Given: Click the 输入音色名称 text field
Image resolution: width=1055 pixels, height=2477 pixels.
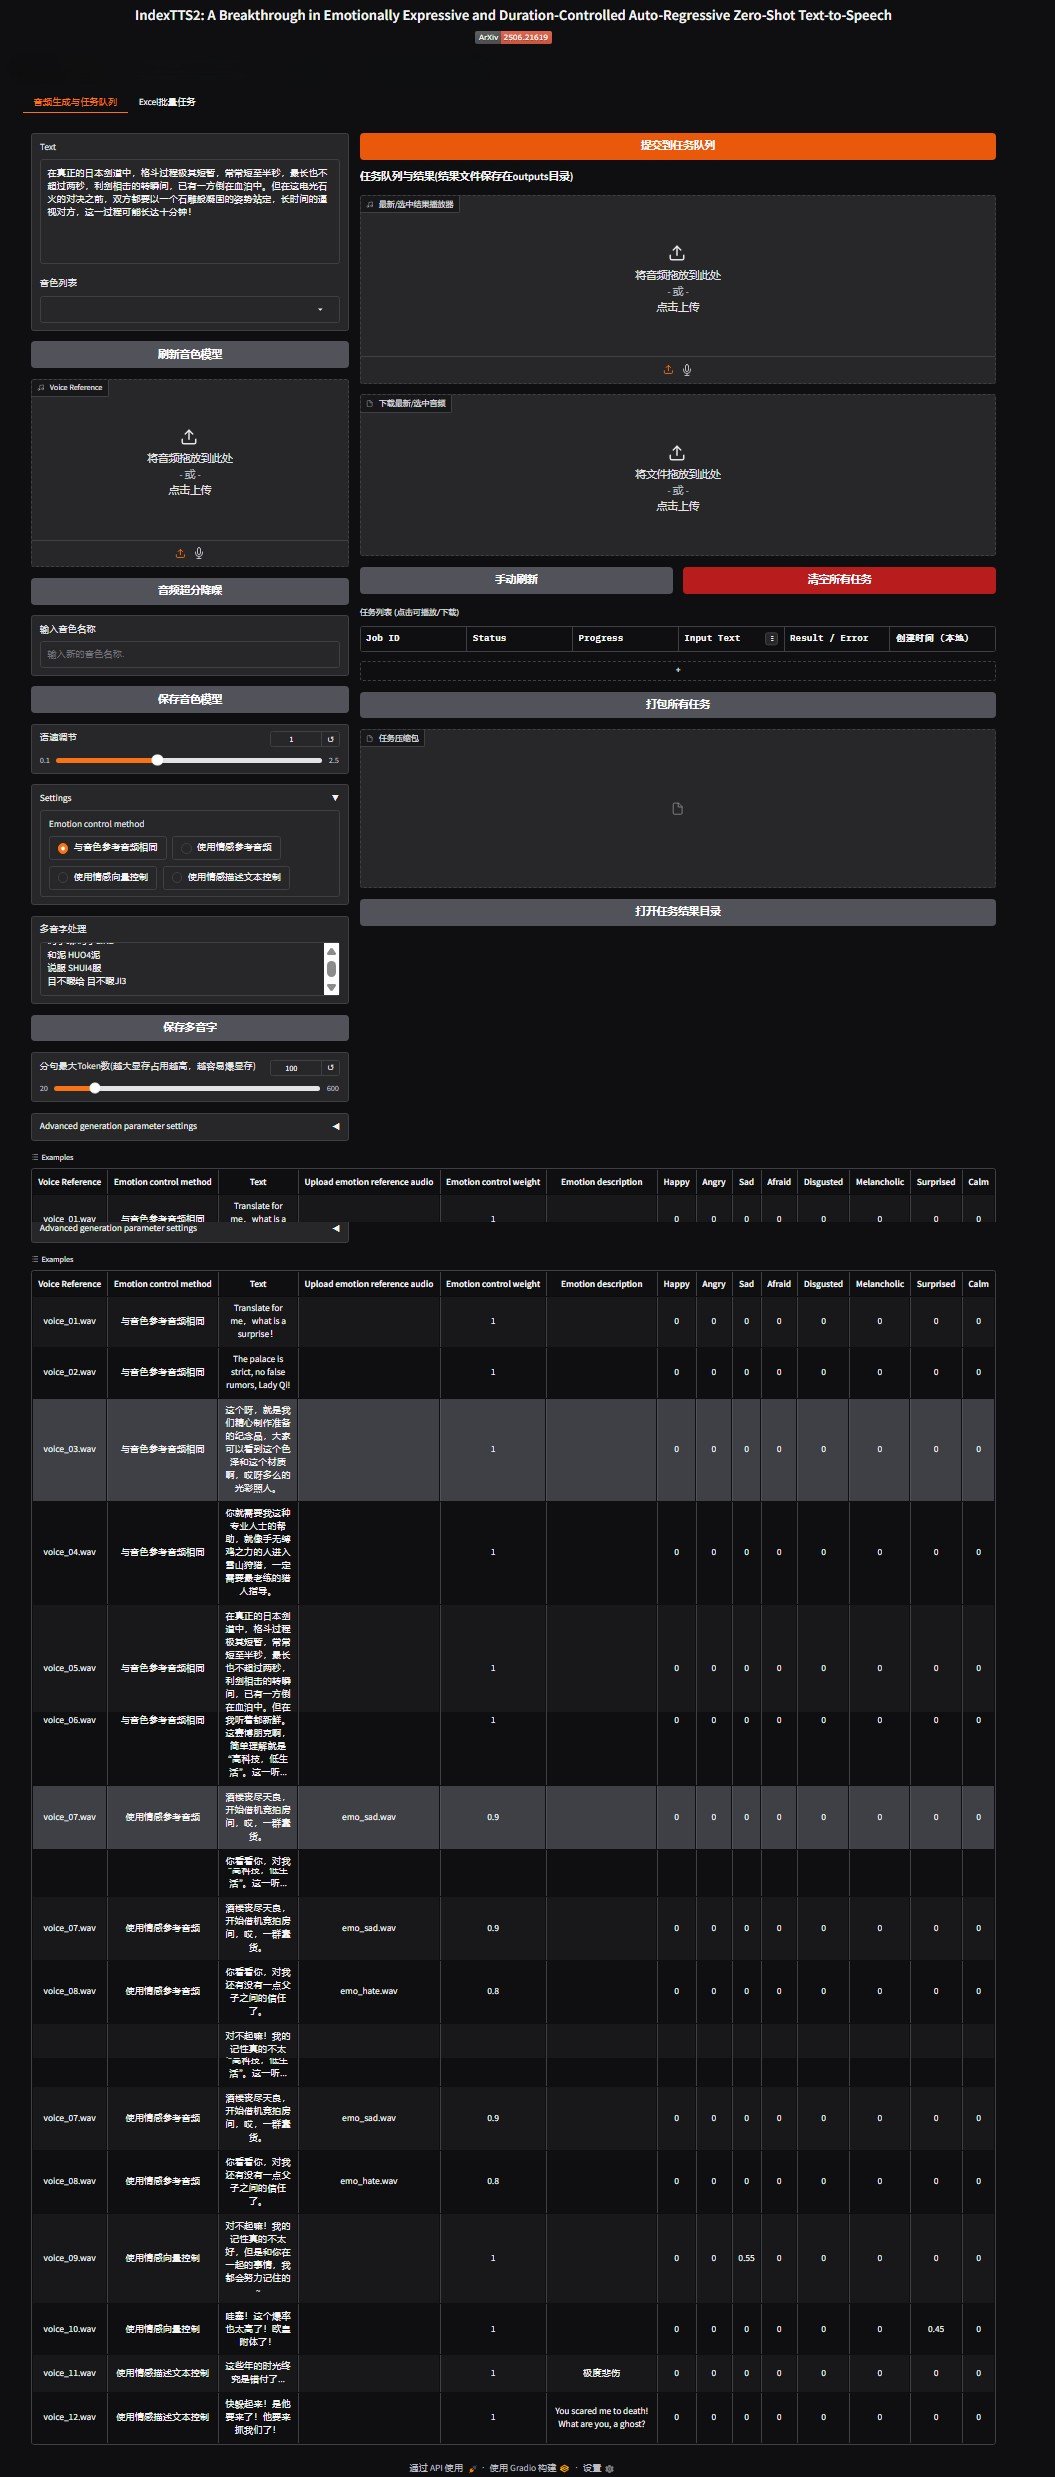Looking at the screenshot, I should [x=189, y=654].
